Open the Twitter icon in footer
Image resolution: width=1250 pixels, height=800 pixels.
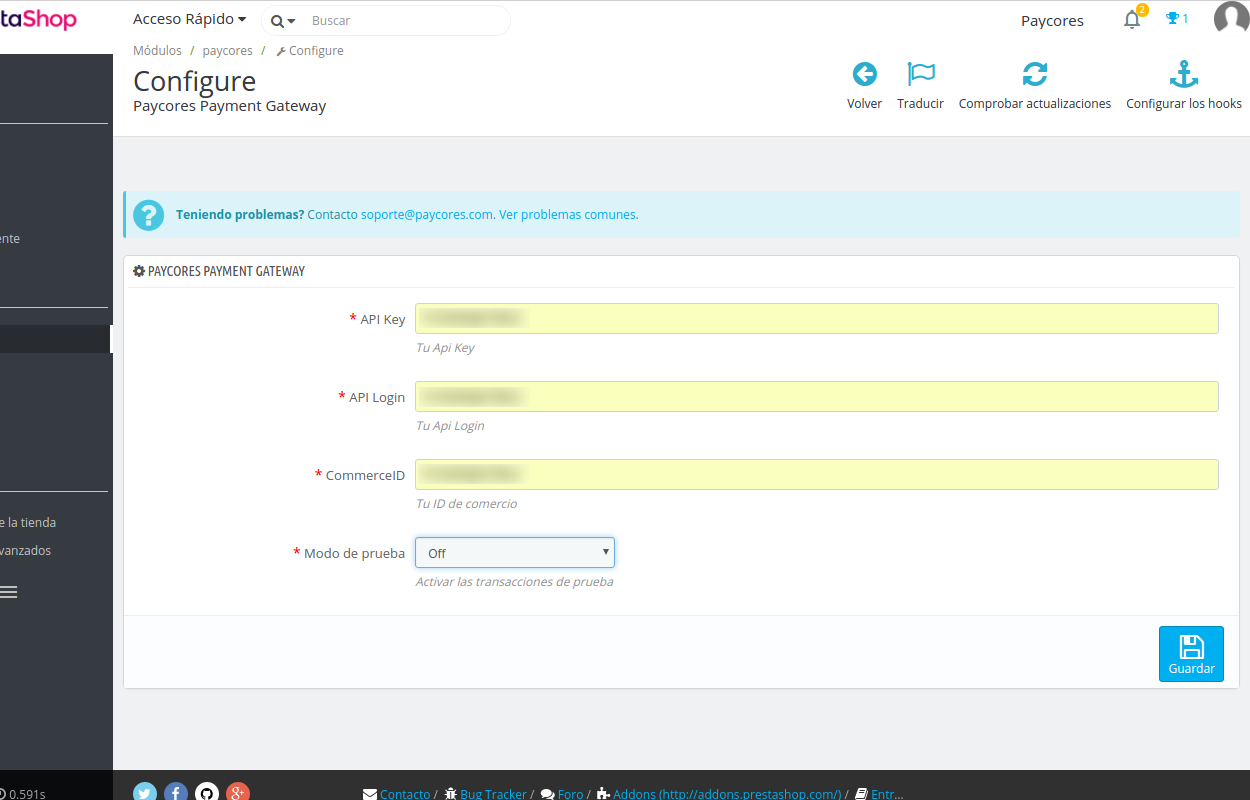coord(145,793)
